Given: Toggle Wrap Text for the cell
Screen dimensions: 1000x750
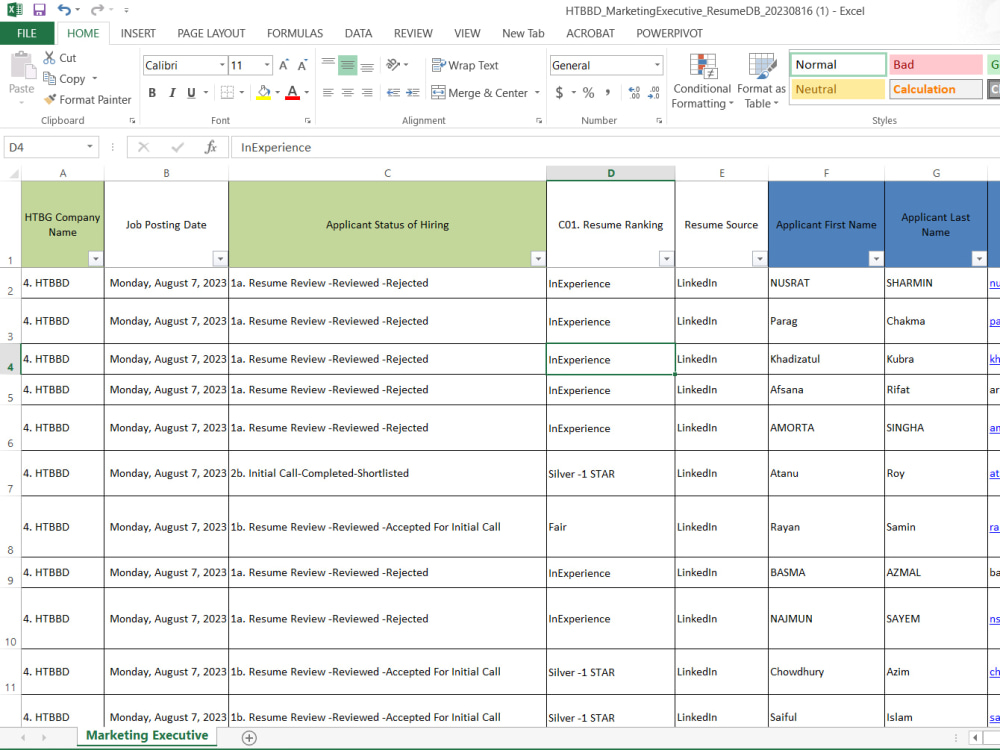Looking at the screenshot, I should (465, 65).
